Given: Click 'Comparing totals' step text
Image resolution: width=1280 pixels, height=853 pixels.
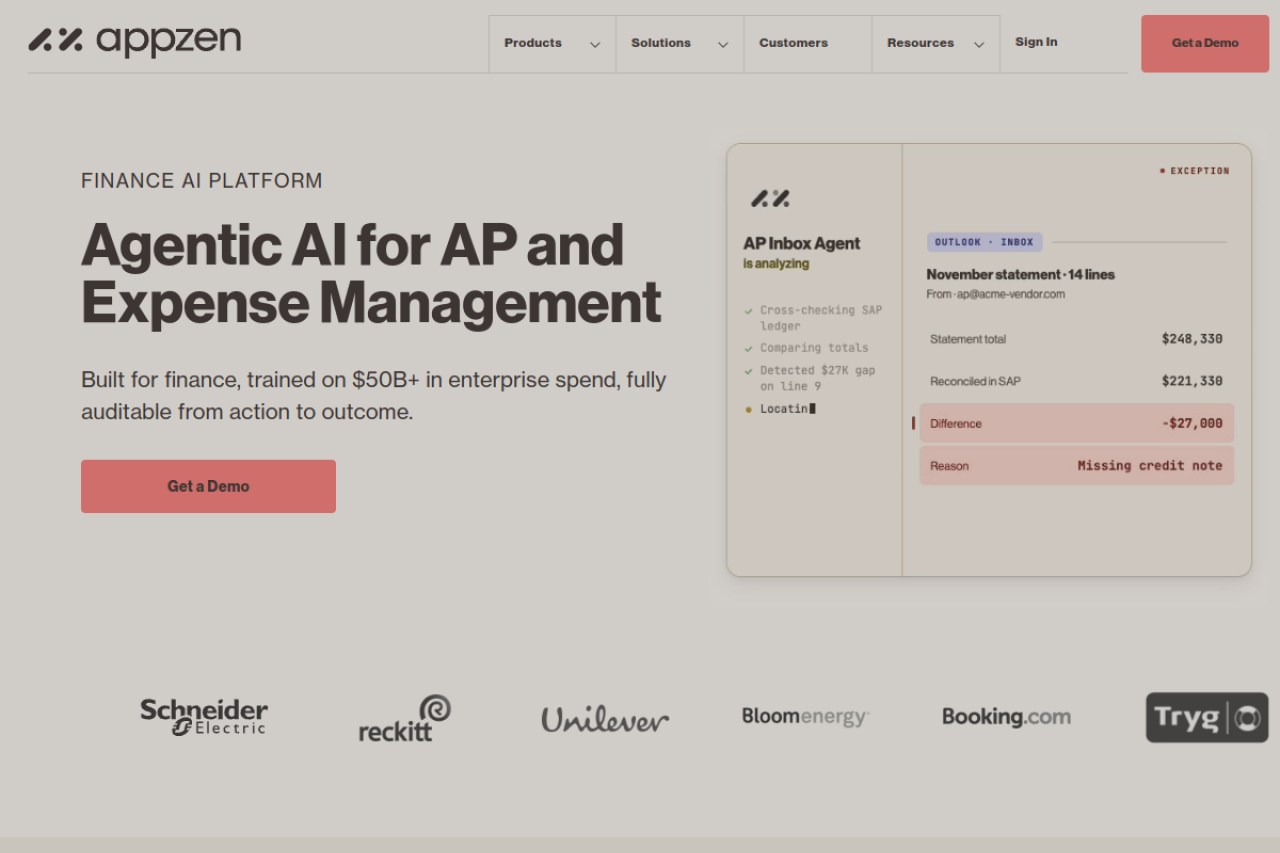Looking at the screenshot, I should click(814, 348).
